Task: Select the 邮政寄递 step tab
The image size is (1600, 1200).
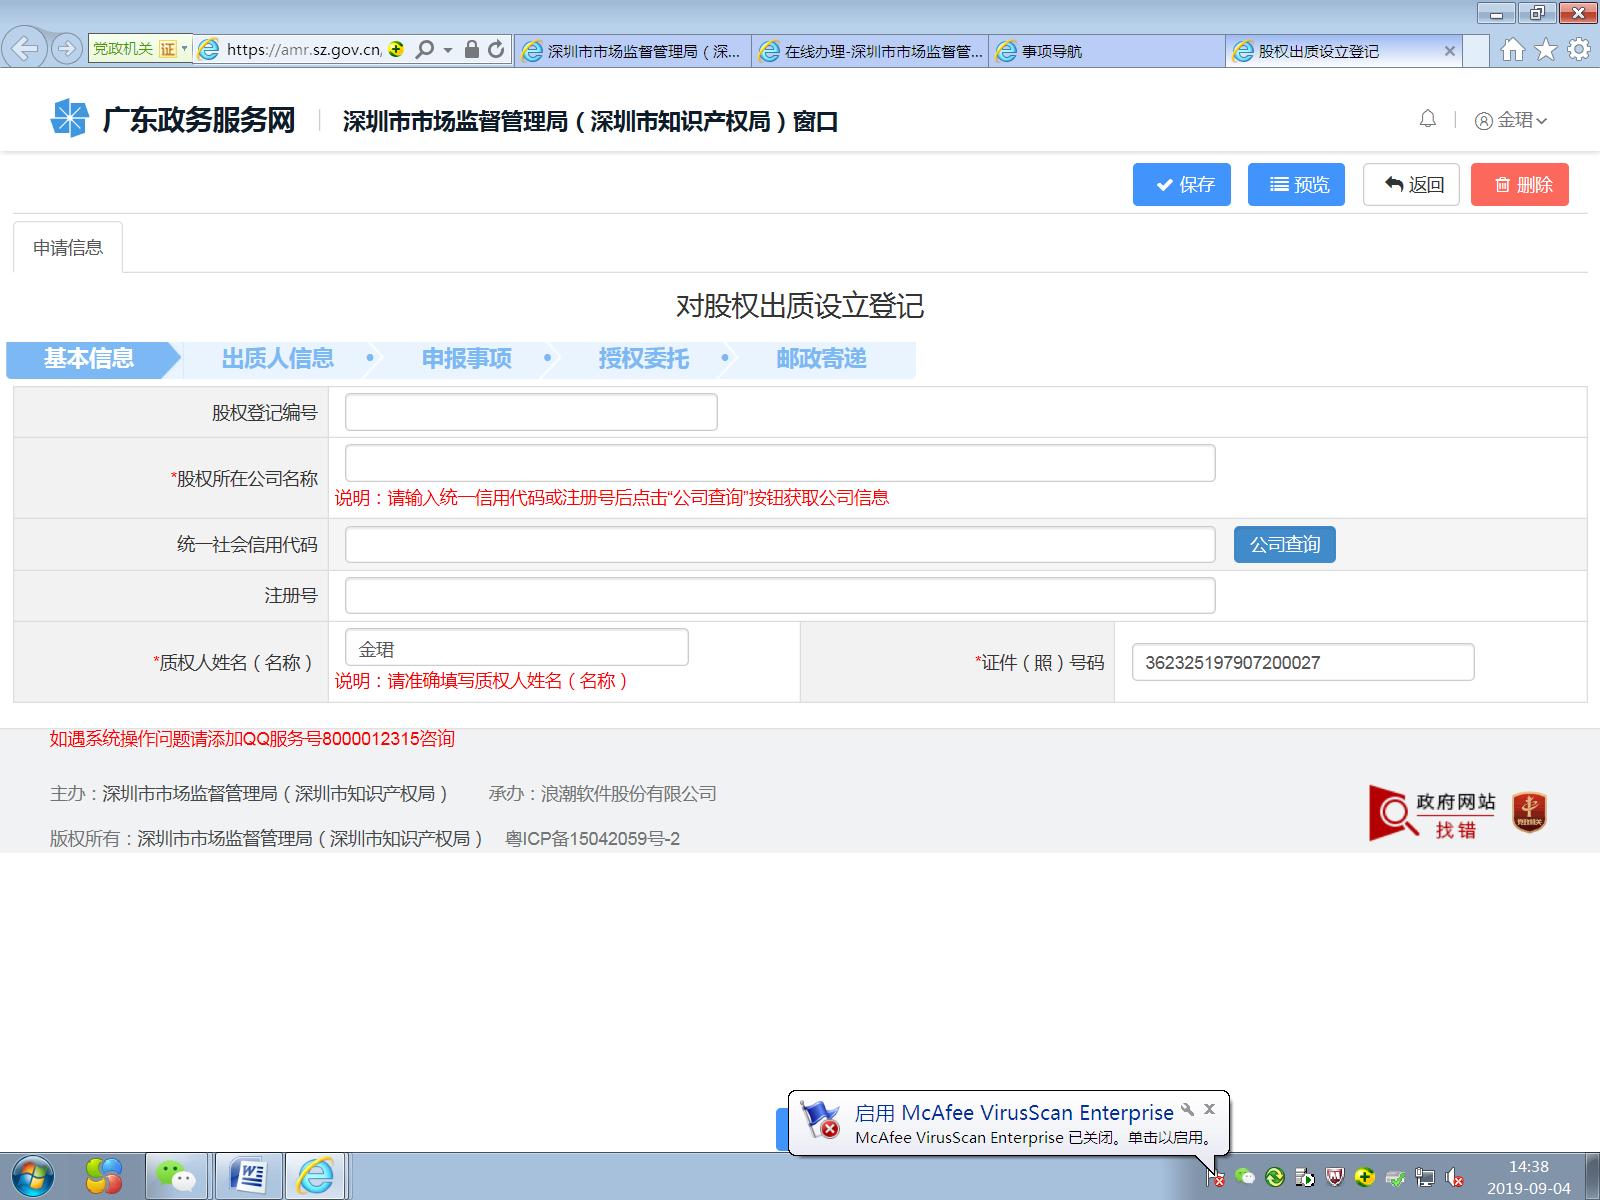Action: (822, 359)
